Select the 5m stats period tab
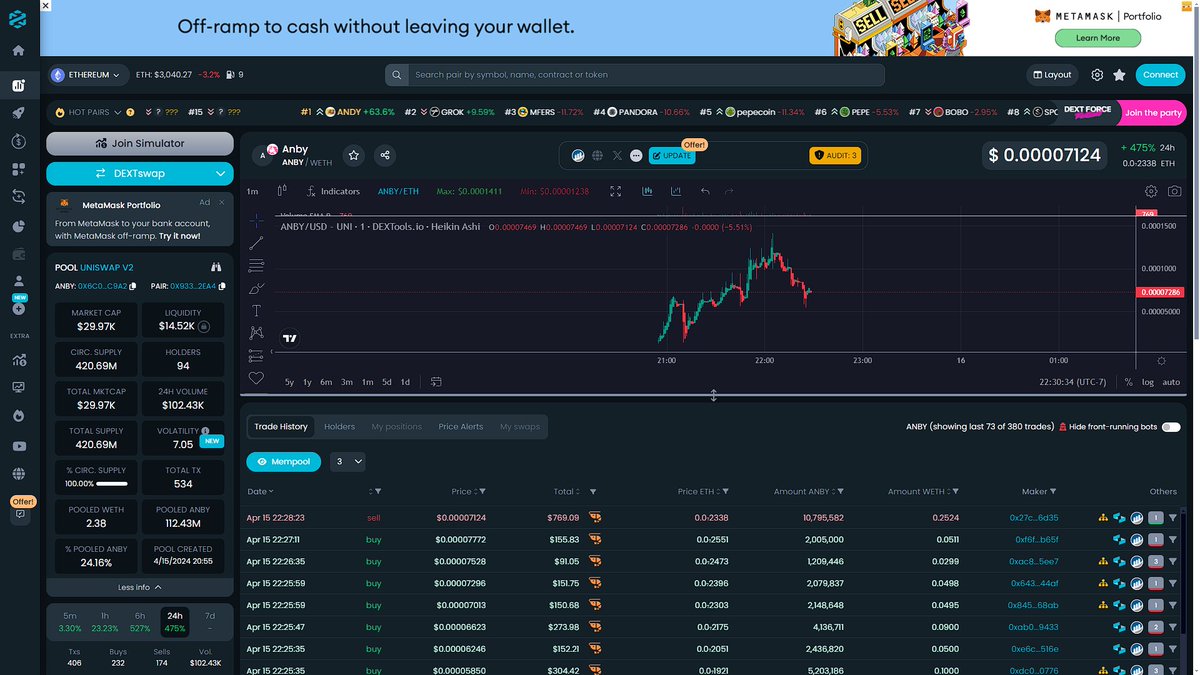Viewport: 1200px width, 675px height. pos(70,622)
